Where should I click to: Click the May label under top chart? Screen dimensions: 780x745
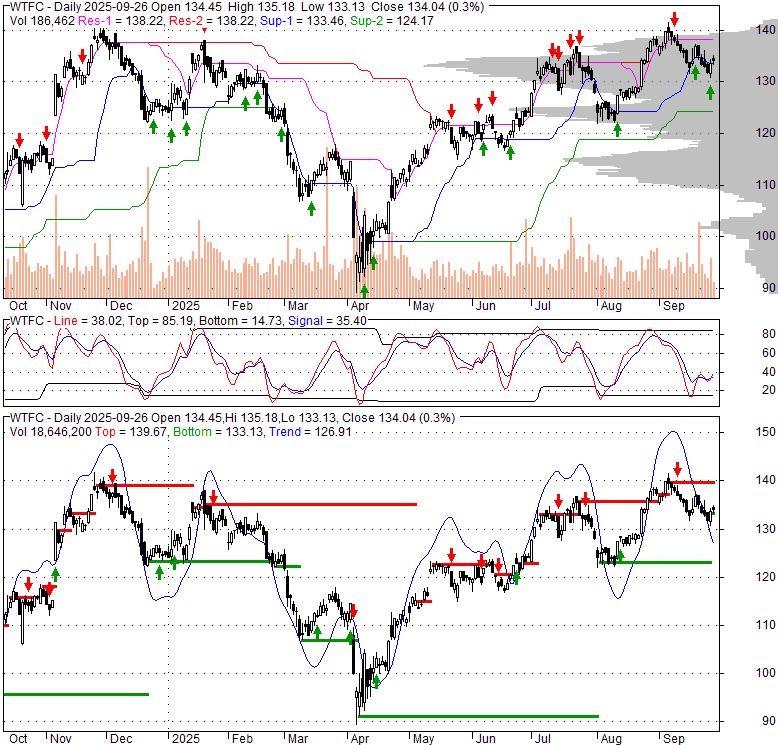click(423, 306)
